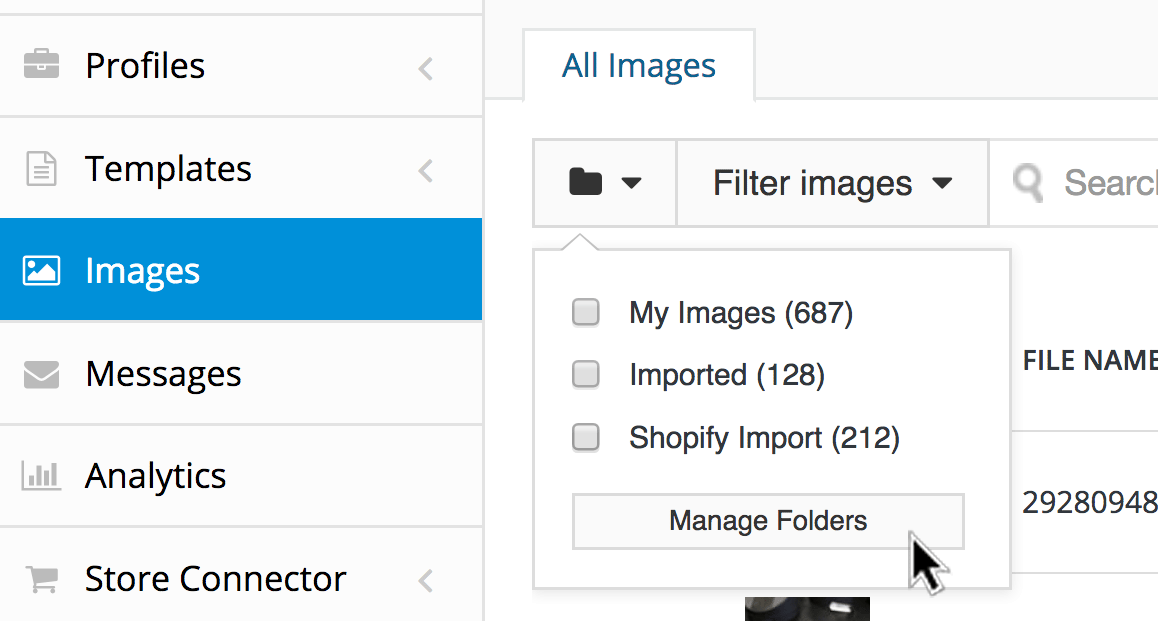The width and height of the screenshot is (1158, 621).
Task: Click the Templates document icon
Action: 41,169
